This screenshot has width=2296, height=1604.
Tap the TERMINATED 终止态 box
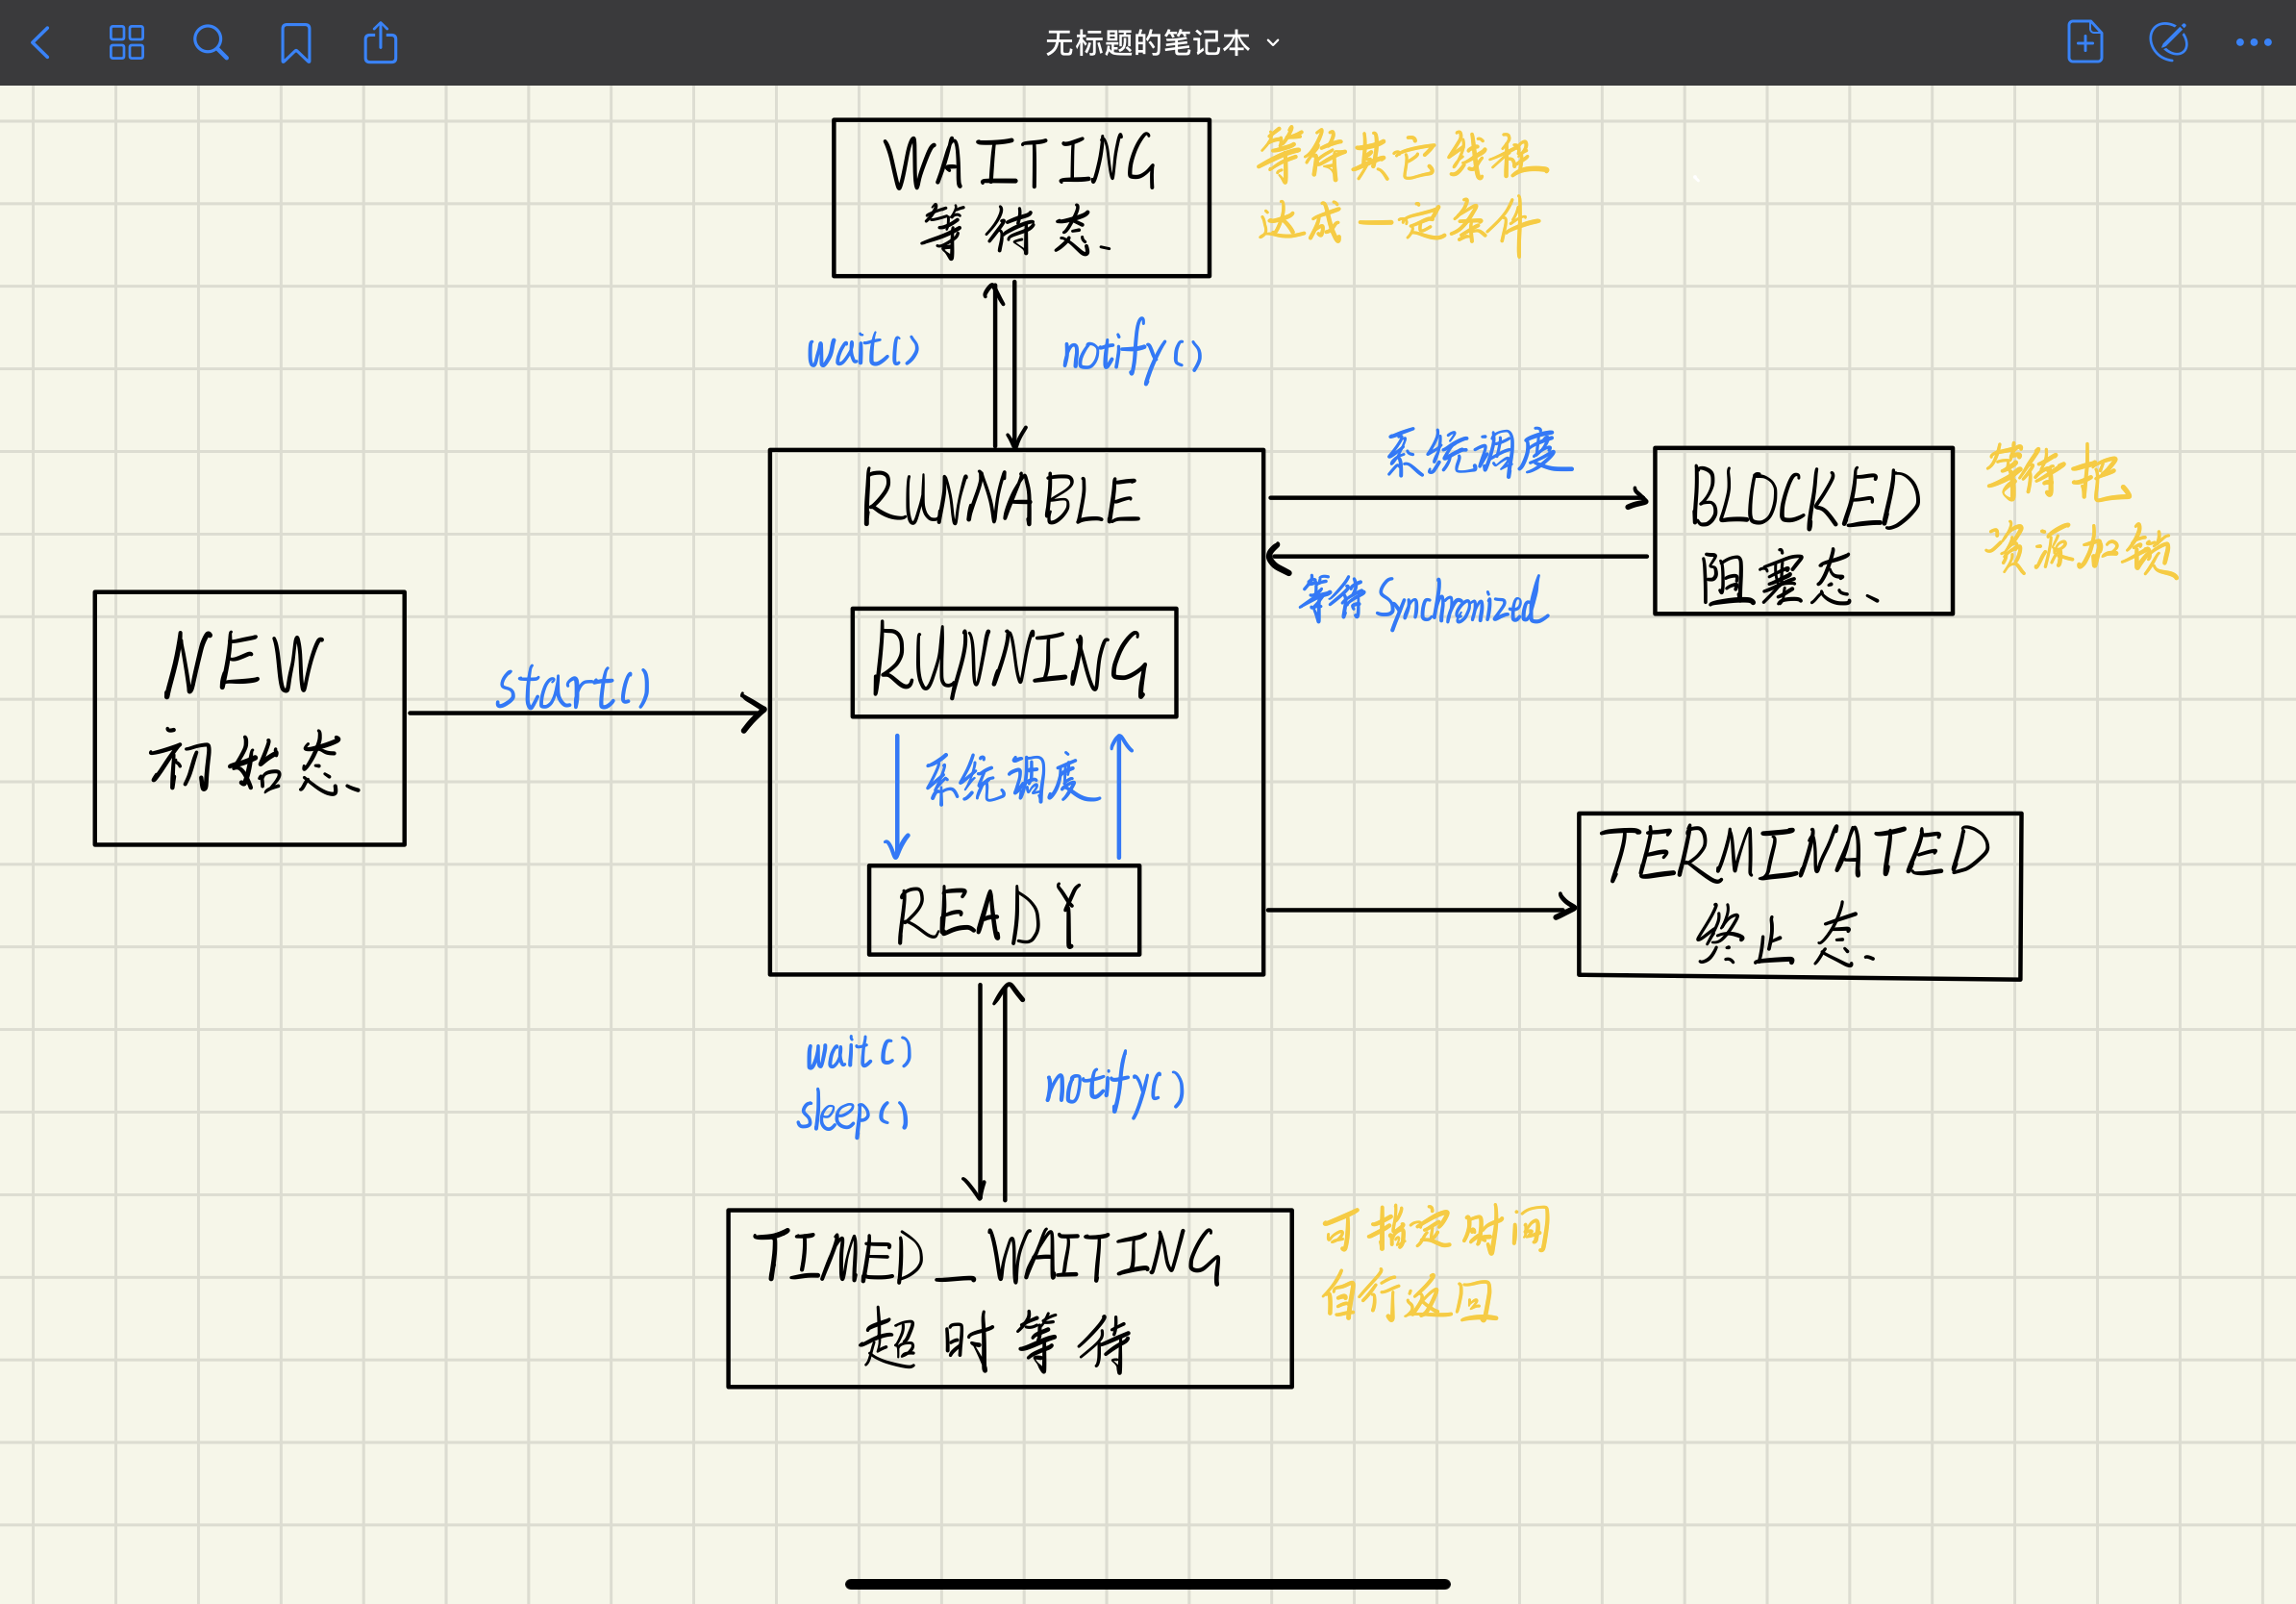tap(1799, 896)
